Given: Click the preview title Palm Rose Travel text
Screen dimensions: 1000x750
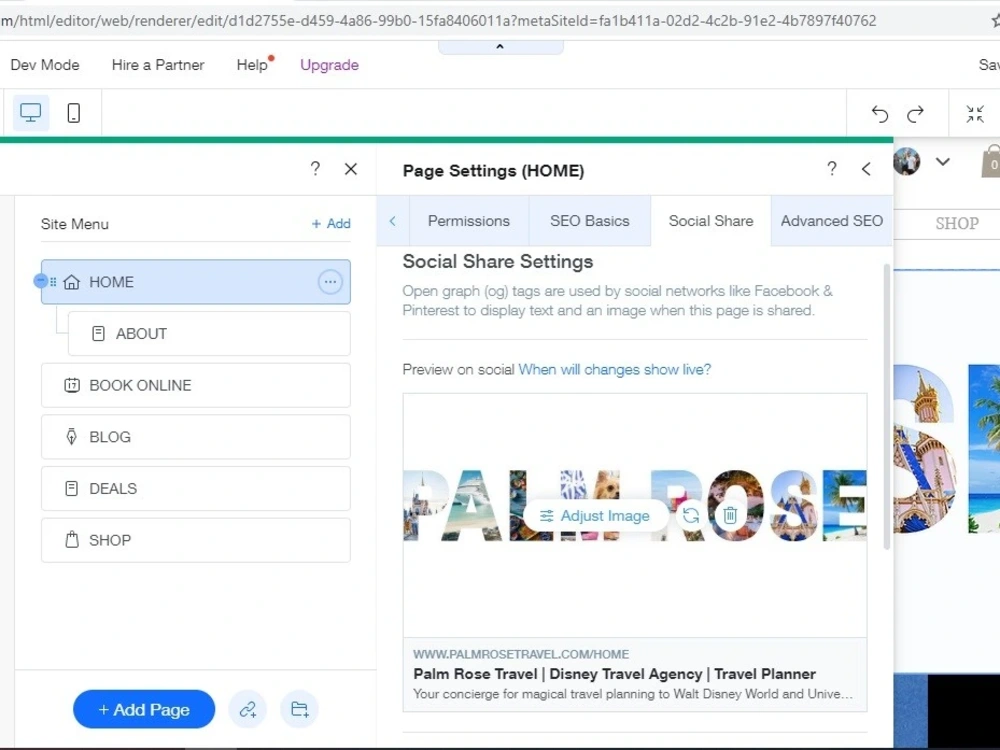Looking at the screenshot, I should (x=614, y=673).
